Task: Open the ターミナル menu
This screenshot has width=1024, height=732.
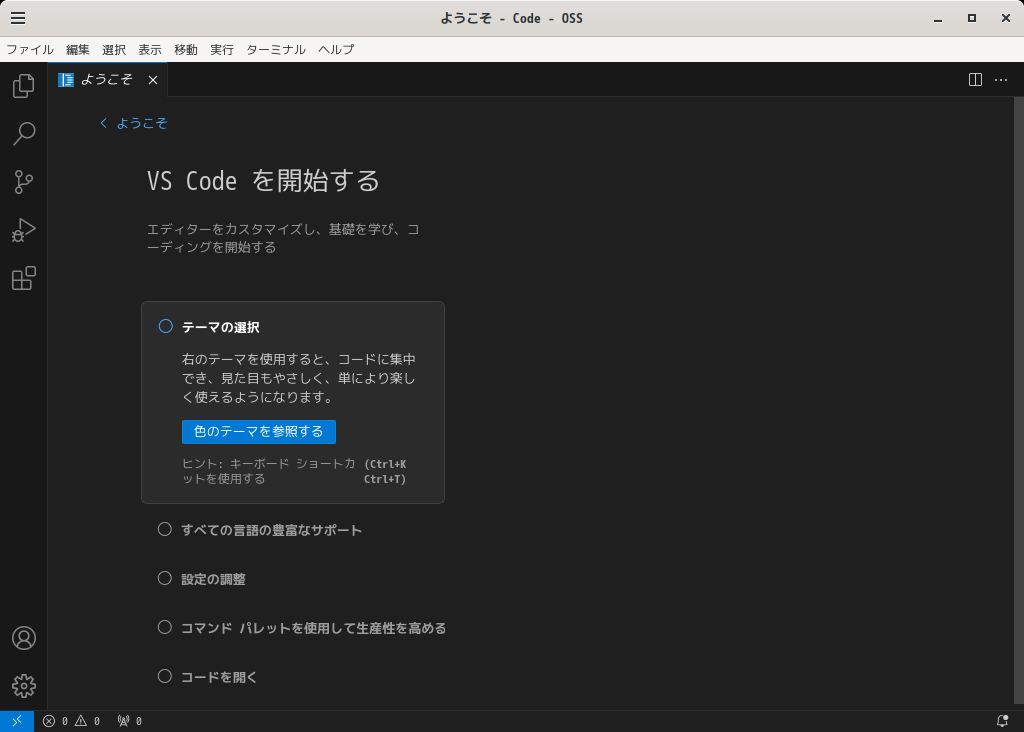Action: (x=276, y=50)
